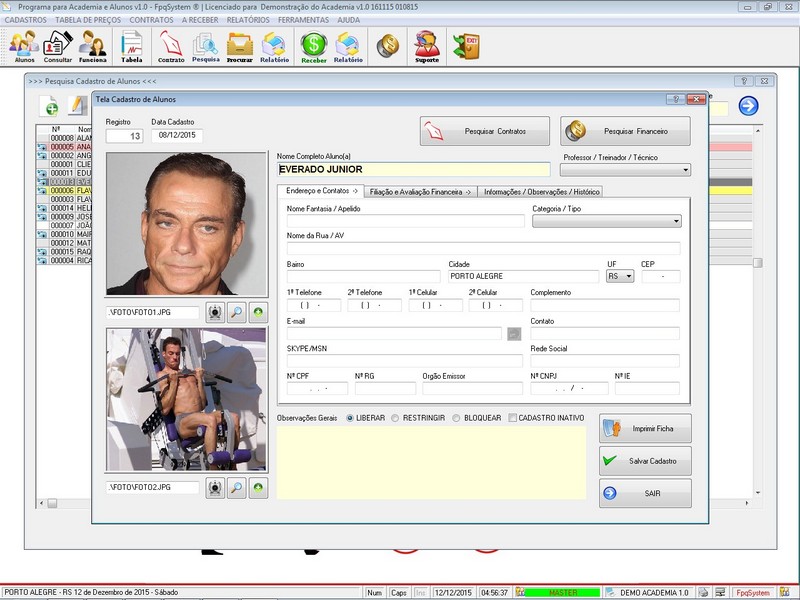
Task: Expand the Categoria / Tipo combo box
Action: (x=607, y=221)
